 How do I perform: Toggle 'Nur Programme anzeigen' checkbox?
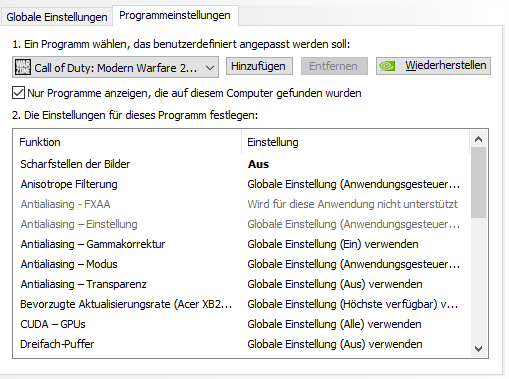click(18, 93)
